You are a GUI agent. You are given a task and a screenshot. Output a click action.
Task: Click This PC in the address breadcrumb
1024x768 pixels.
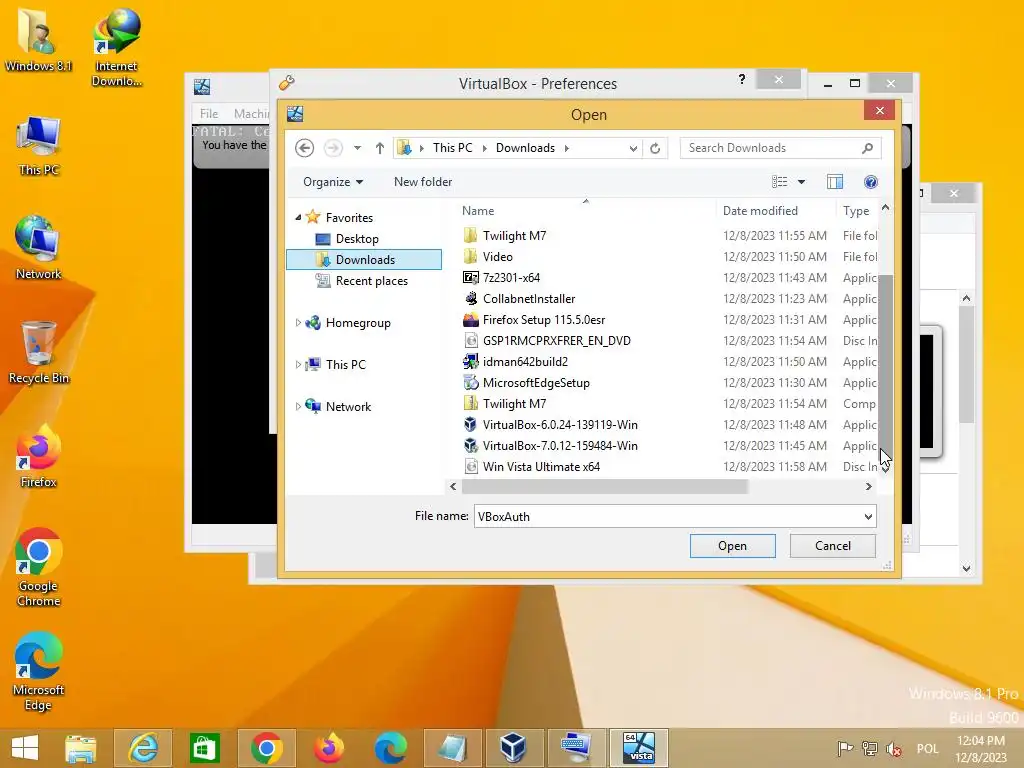click(452, 148)
